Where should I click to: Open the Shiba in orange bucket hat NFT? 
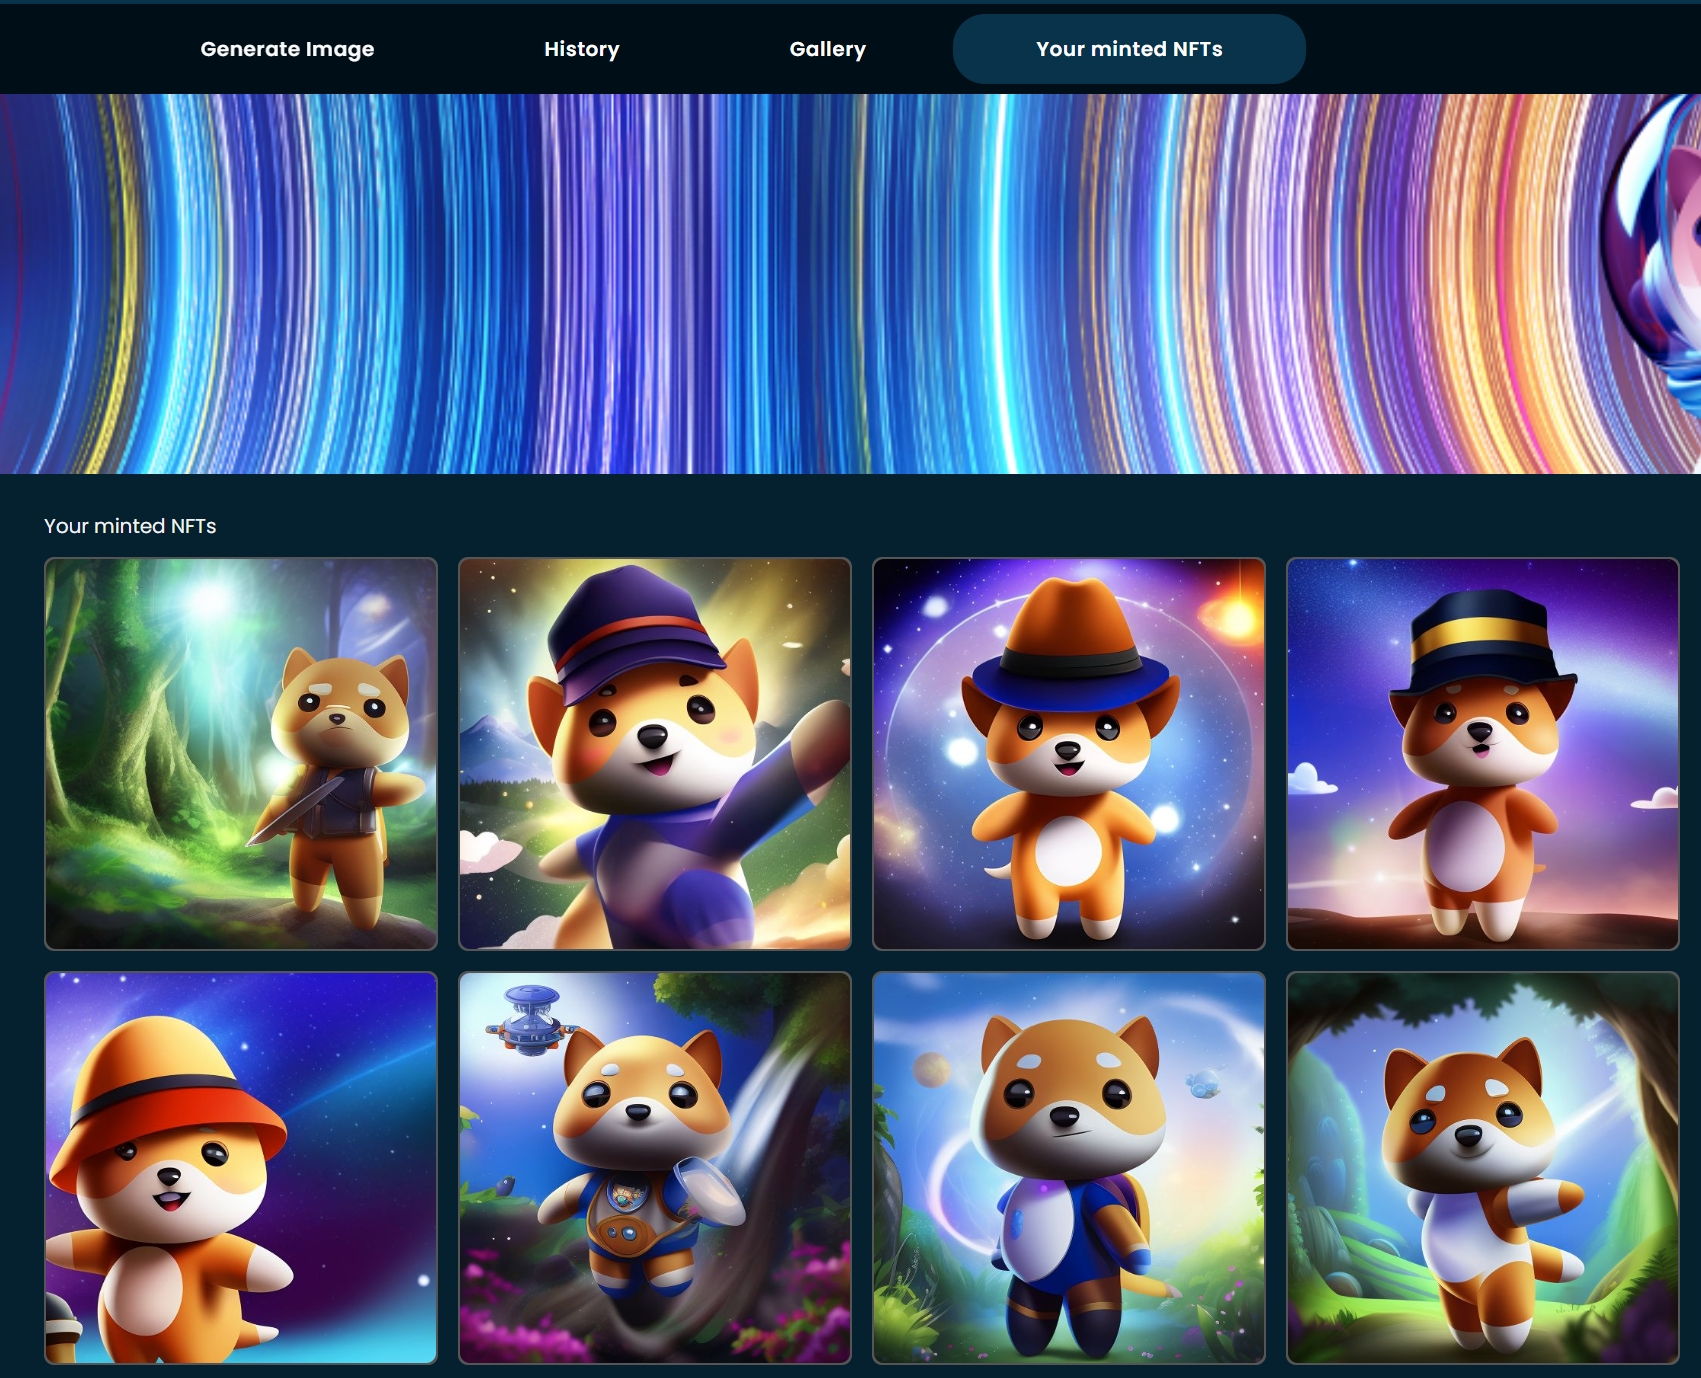tap(241, 1167)
